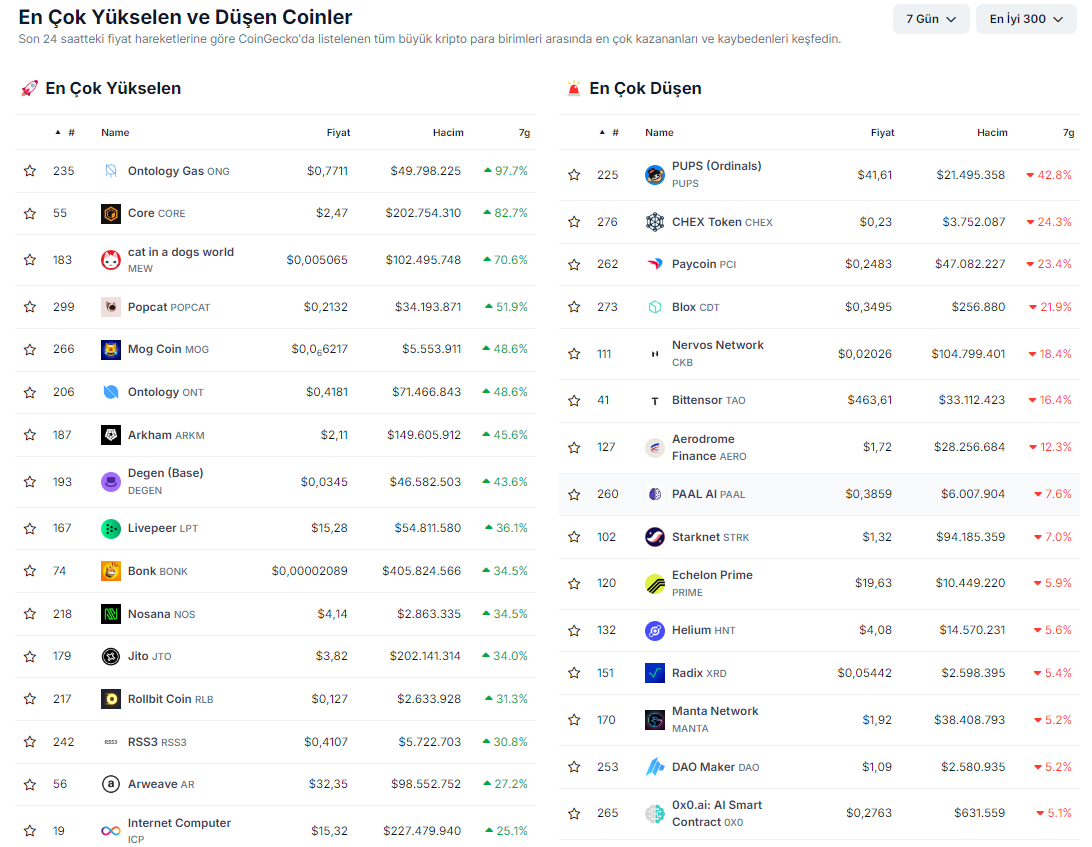Sort gainers table by rank # column
Image resolution: width=1092 pixels, height=847 pixels.
point(71,132)
